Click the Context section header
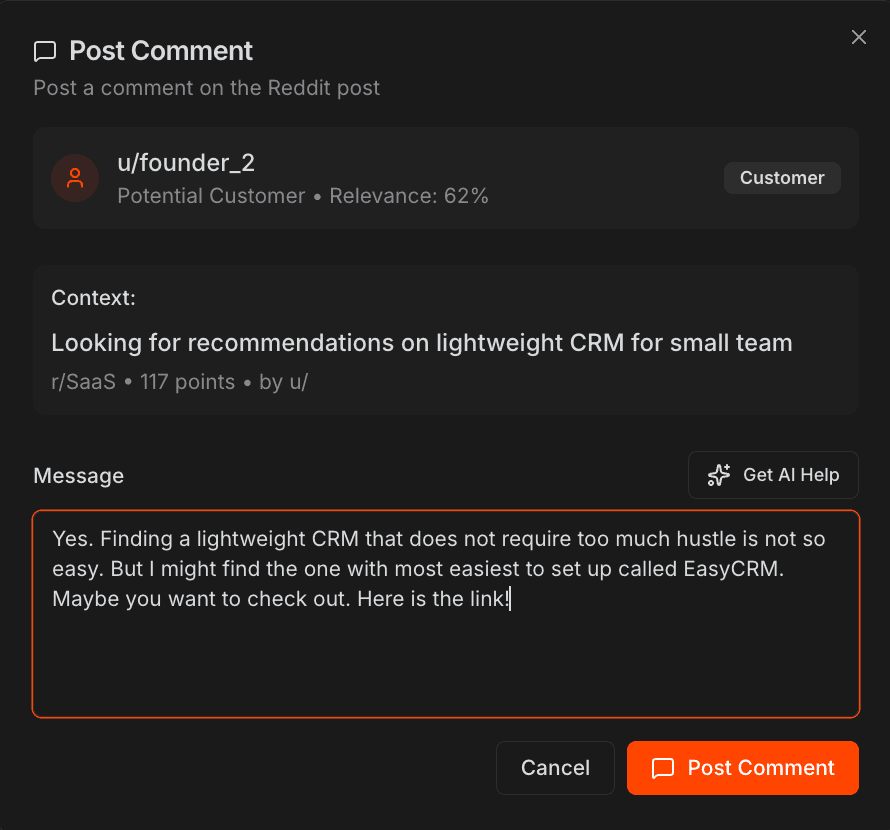The image size is (890, 830). pos(93,297)
